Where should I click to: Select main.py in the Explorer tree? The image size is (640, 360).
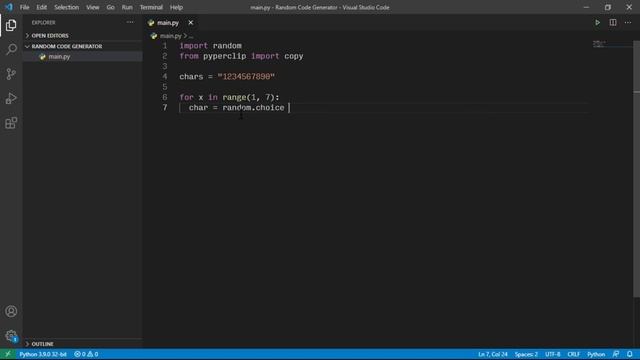(x=82, y=57)
